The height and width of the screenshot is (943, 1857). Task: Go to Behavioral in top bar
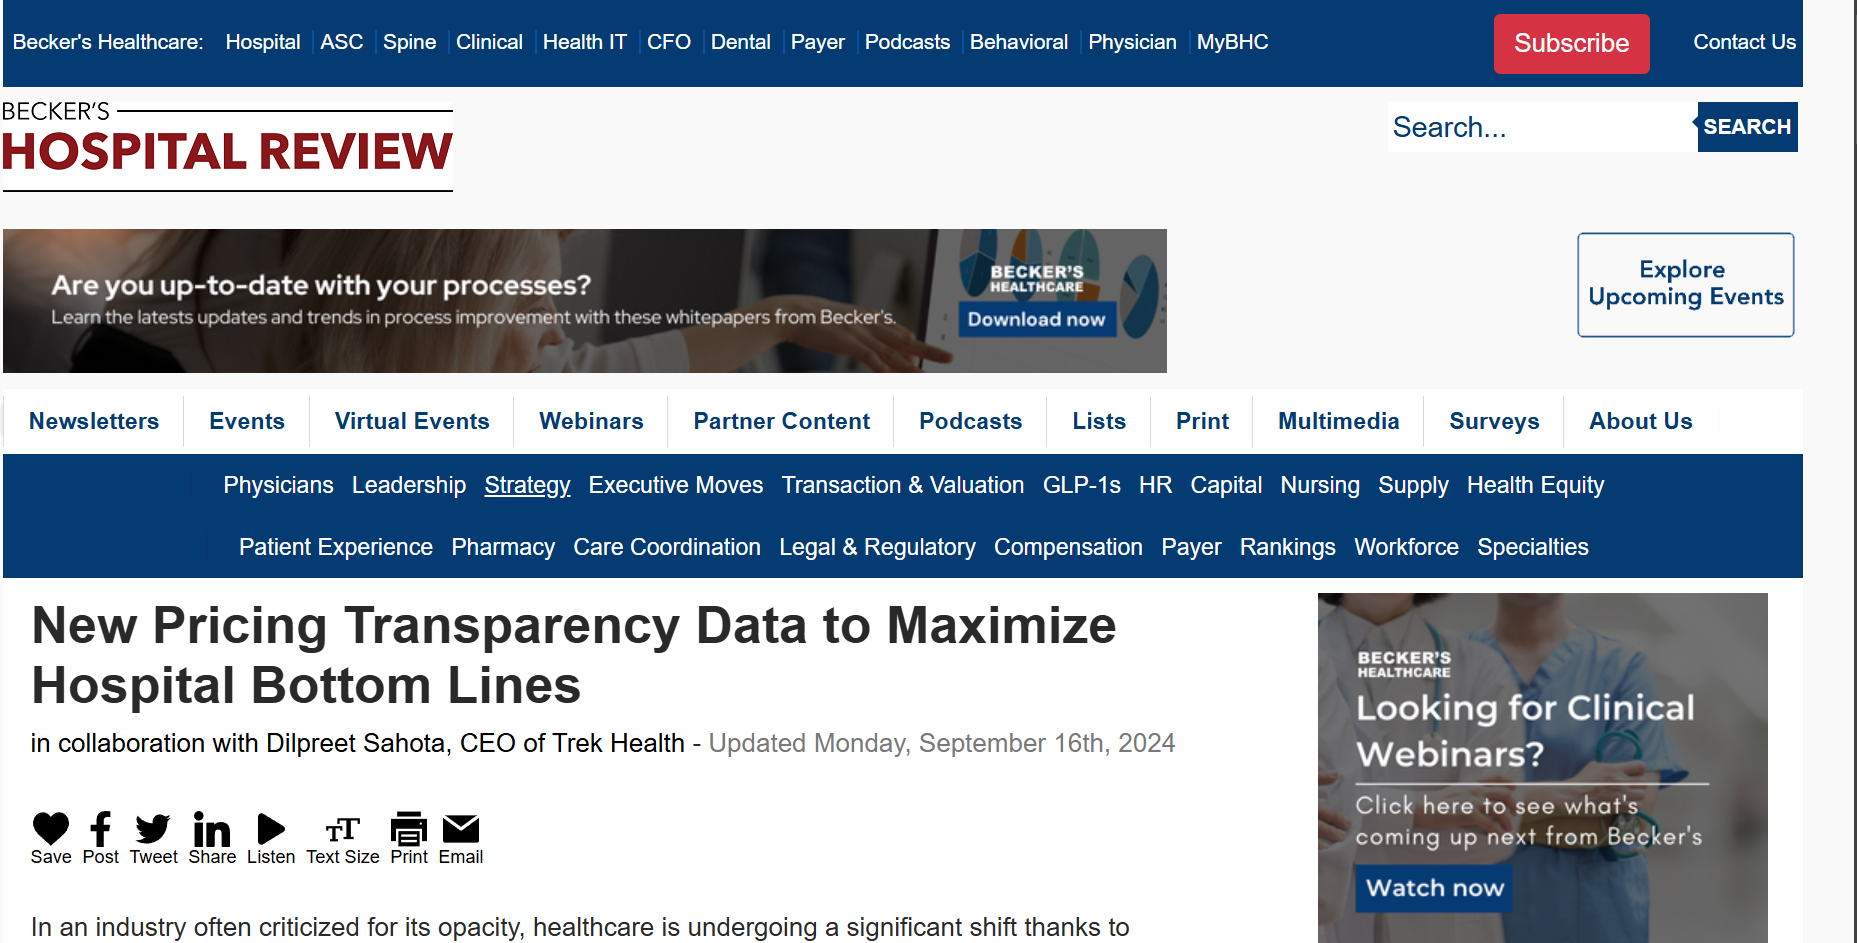click(1019, 42)
